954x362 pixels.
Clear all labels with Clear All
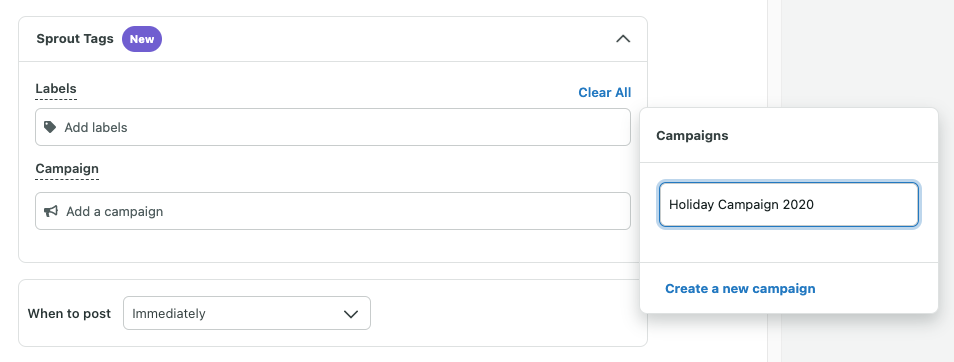(x=604, y=92)
